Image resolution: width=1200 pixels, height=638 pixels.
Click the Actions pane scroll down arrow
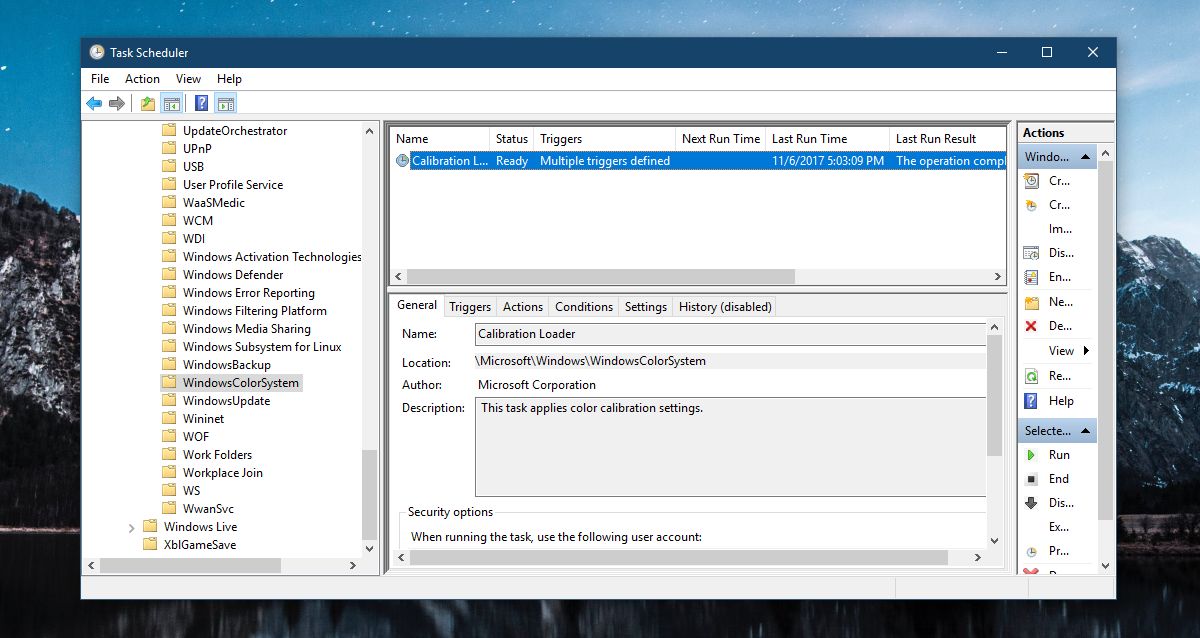point(1106,566)
